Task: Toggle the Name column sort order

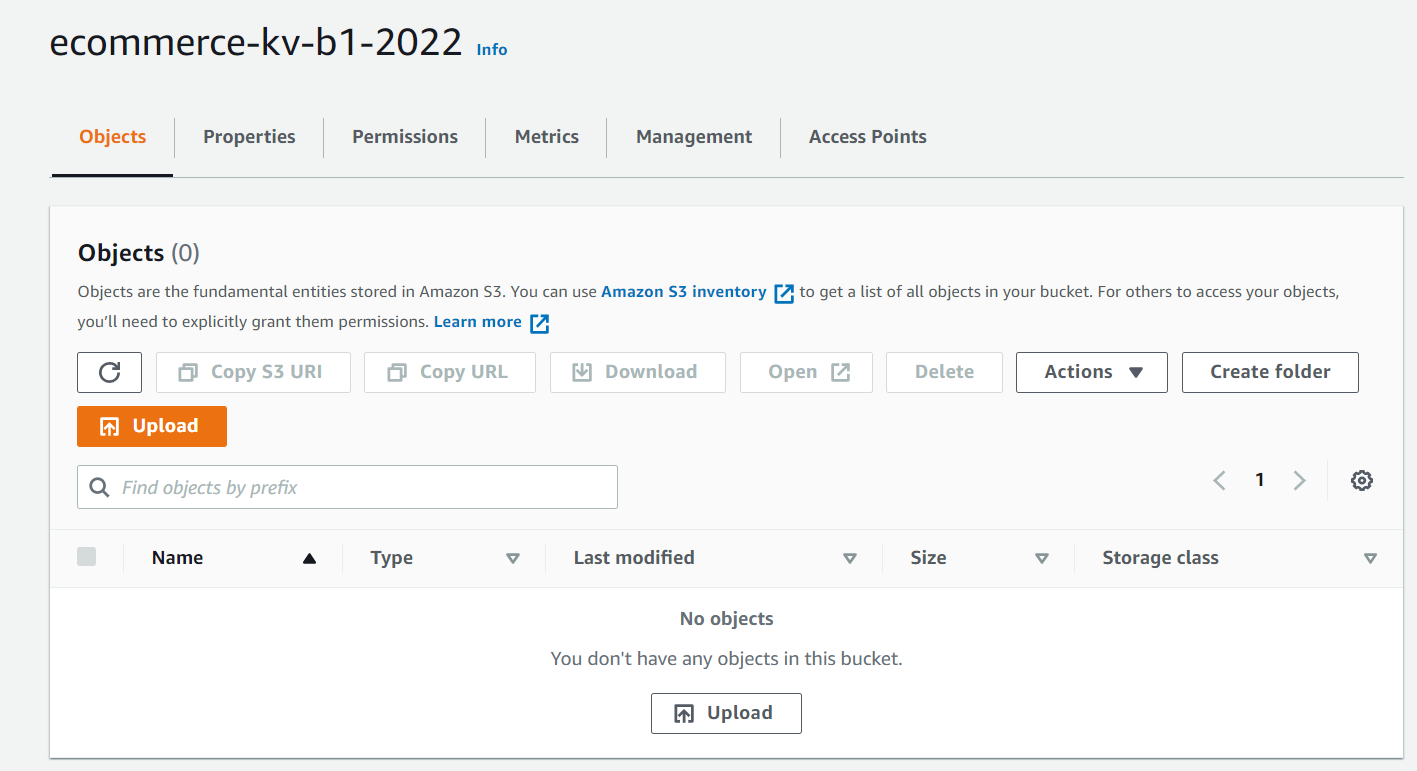Action: coord(177,557)
